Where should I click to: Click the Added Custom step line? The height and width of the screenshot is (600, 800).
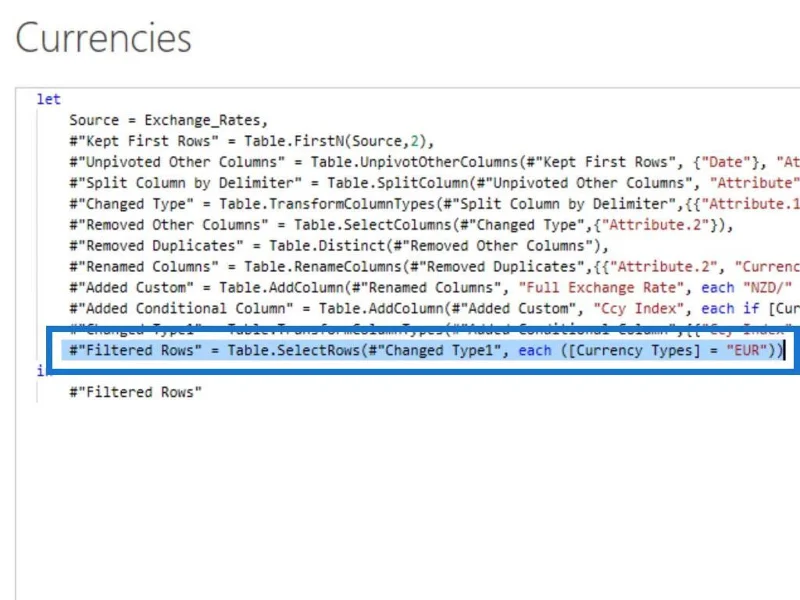point(434,288)
